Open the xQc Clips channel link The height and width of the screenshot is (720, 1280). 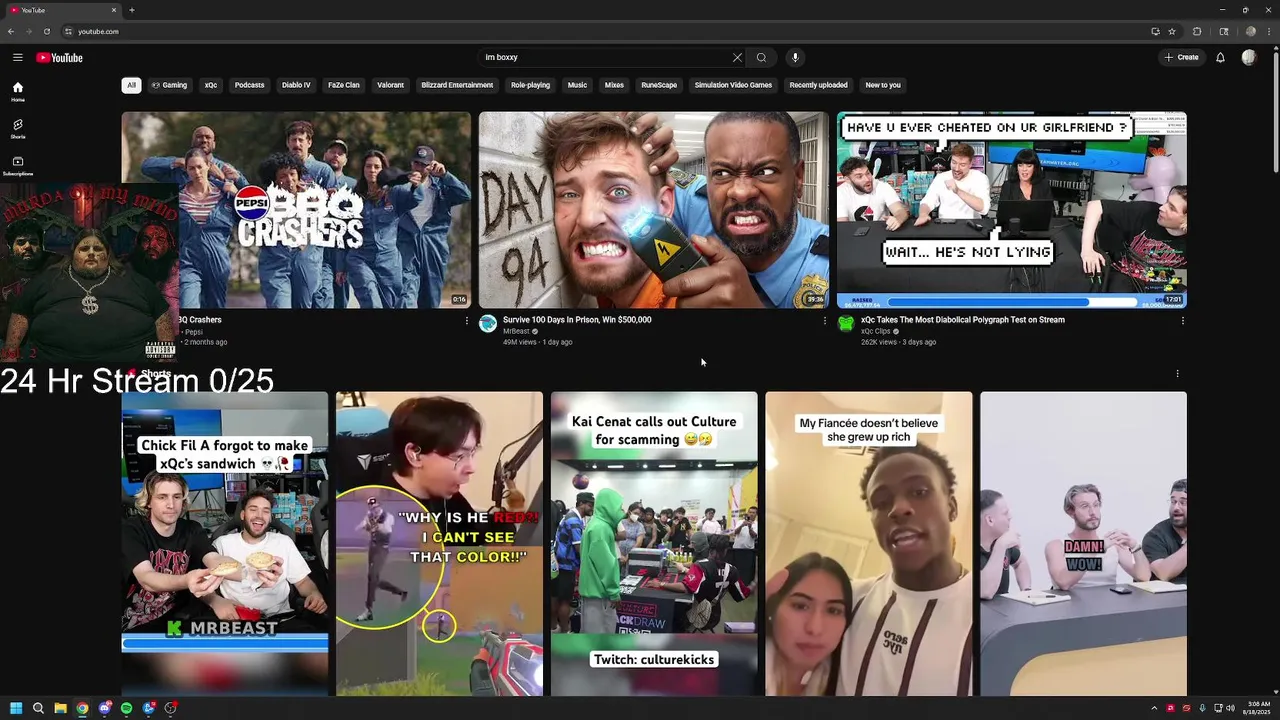[875, 331]
